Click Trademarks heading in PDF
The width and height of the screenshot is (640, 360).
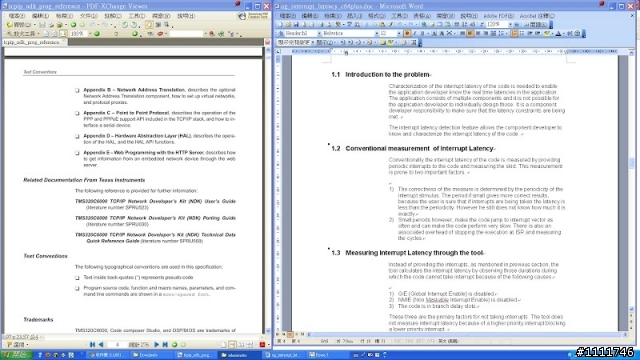point(38,320)
